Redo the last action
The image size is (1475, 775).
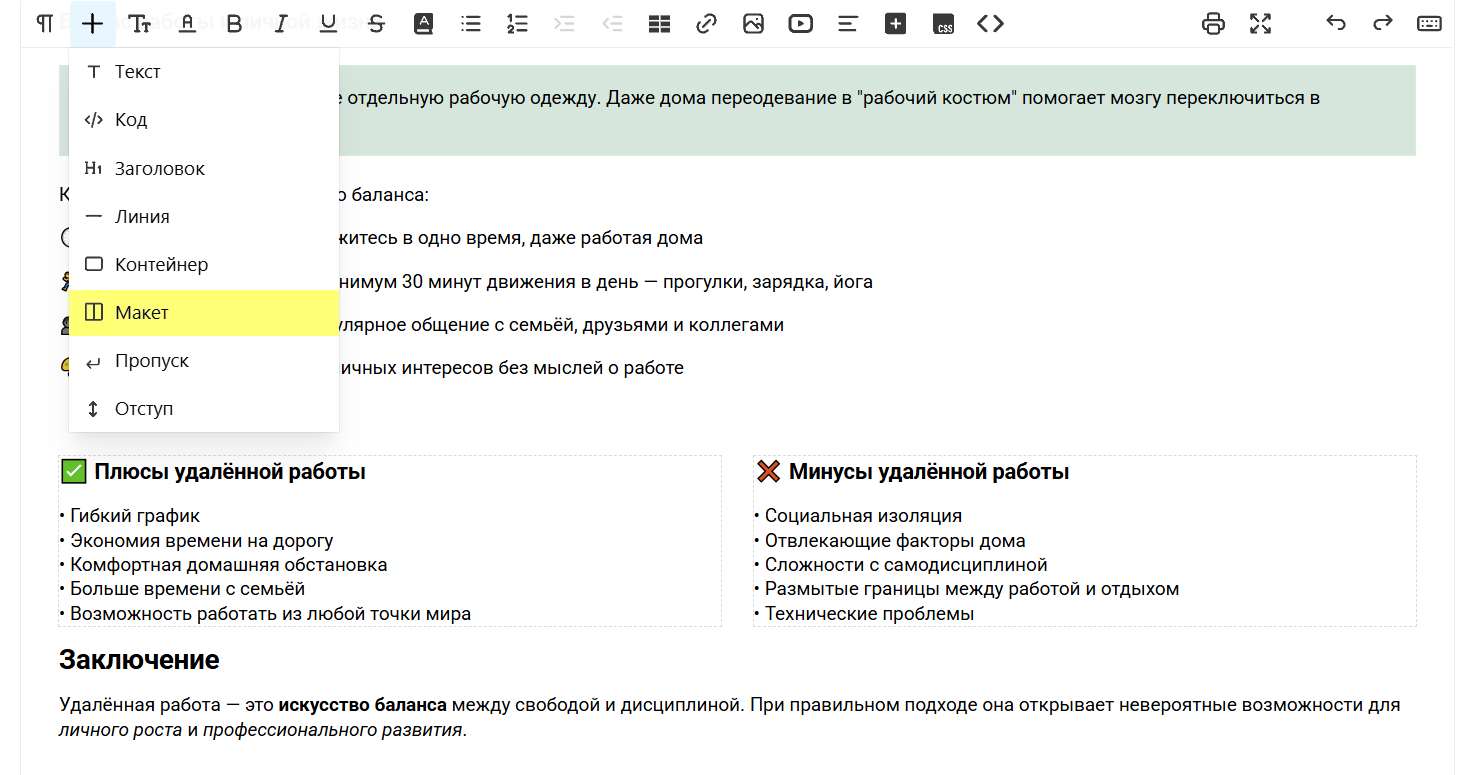point(1383,24)
